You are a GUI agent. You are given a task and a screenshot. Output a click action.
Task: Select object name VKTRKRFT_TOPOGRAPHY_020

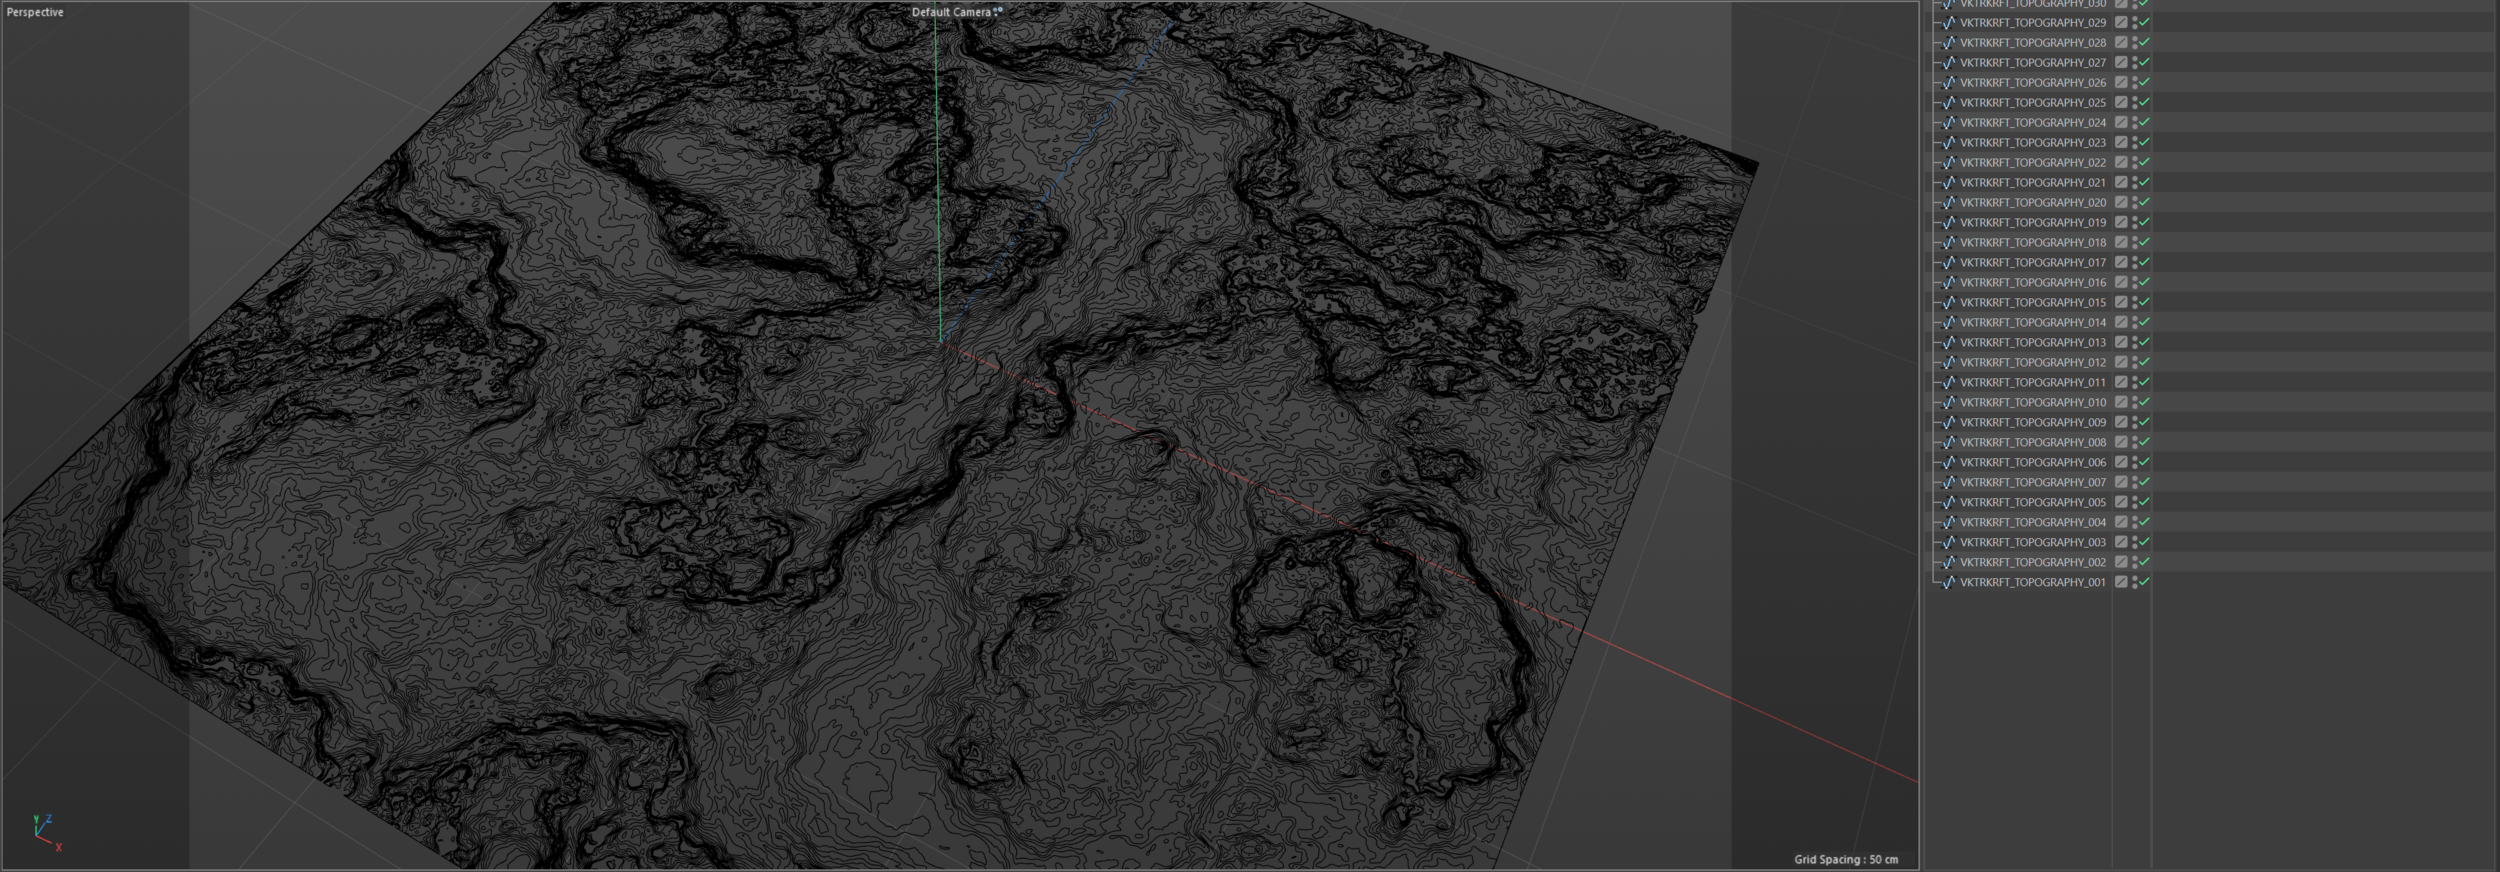pos(2032,203)
